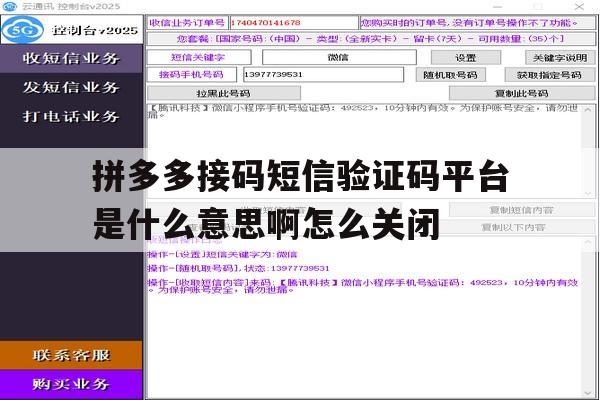Click the SMS message scrollbar up arrow

(588, 110)
